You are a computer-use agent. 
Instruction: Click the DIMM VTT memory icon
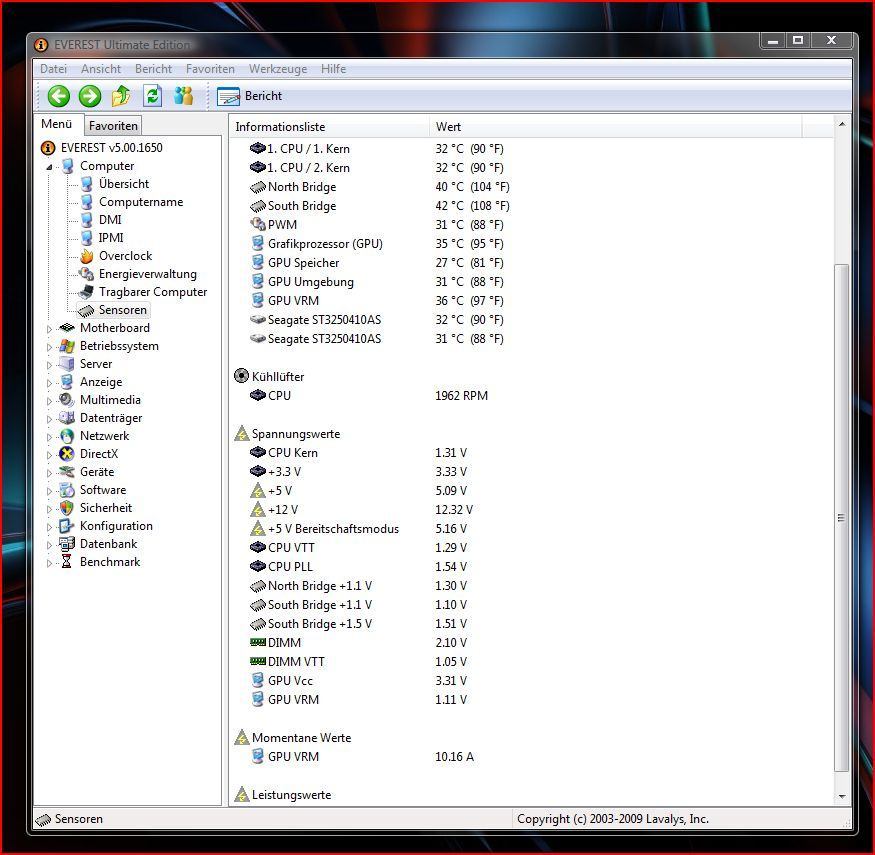(x=258, y=661)
